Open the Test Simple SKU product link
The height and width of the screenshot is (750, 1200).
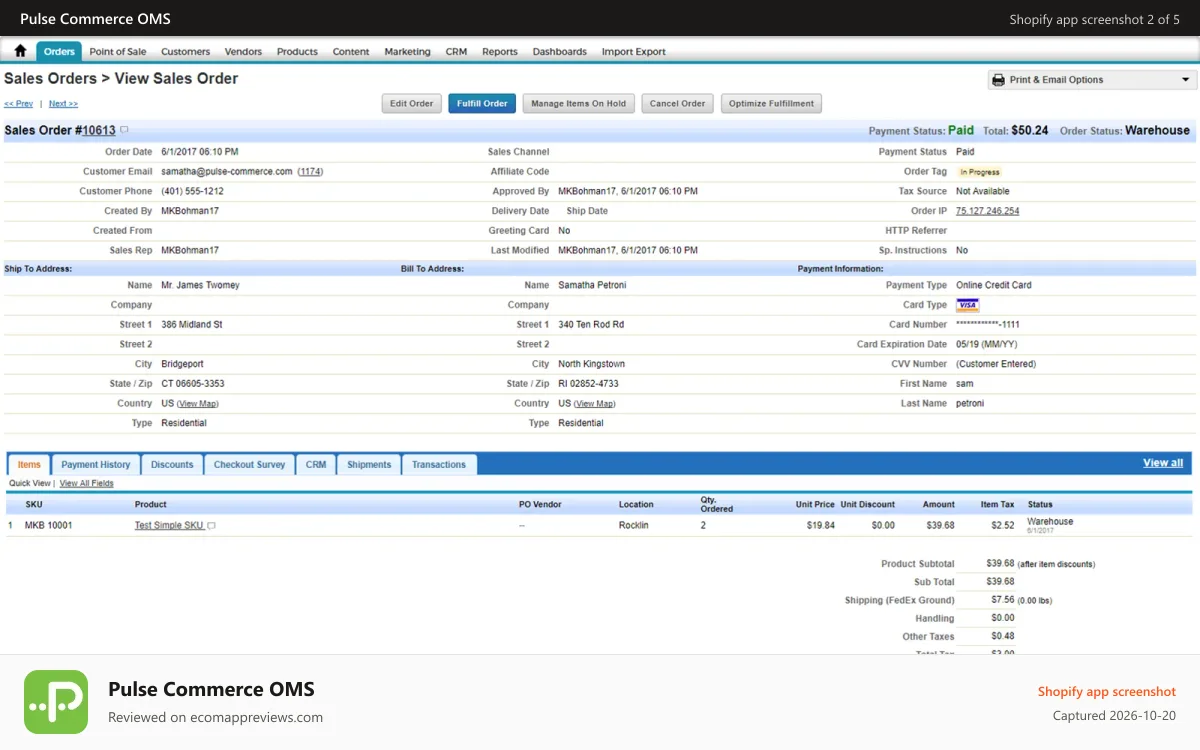(169, 525)
